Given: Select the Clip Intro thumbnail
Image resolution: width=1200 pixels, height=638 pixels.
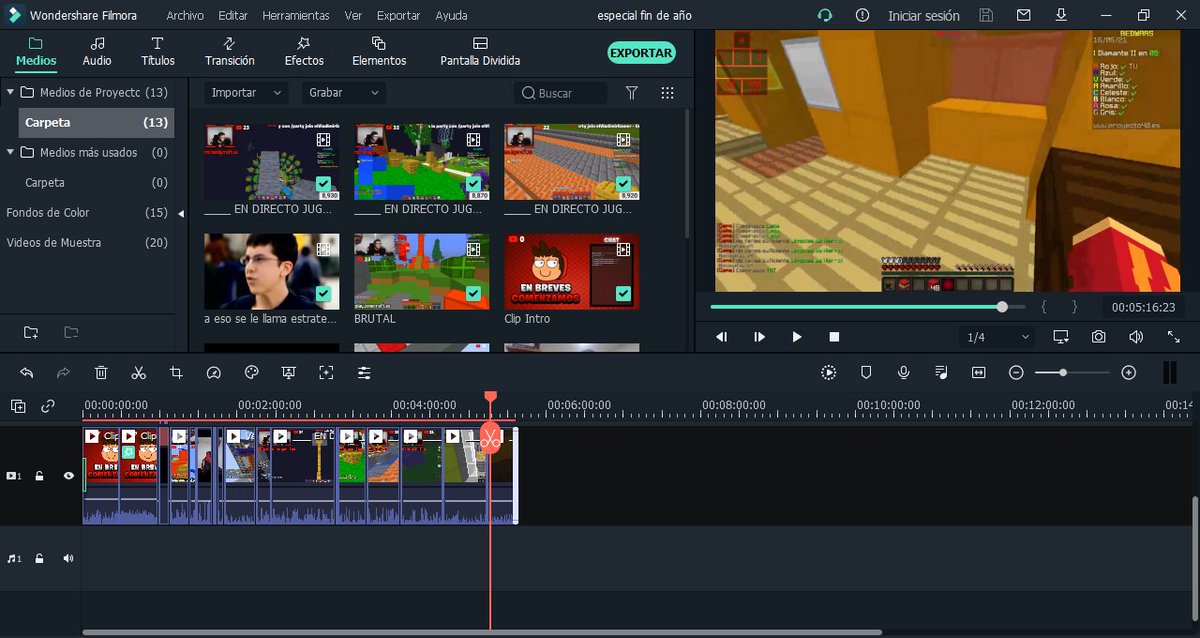Looking at the screenshot, I should 572,271.
